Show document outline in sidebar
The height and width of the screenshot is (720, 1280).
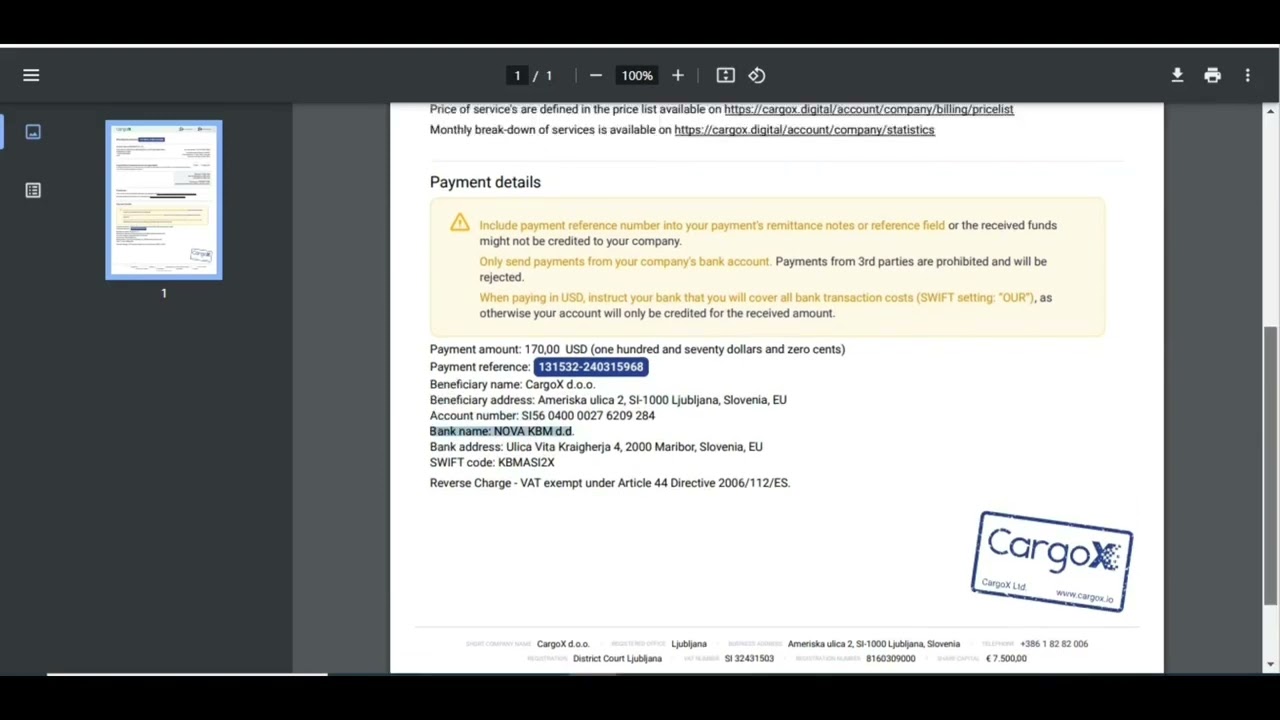point(33,190)
